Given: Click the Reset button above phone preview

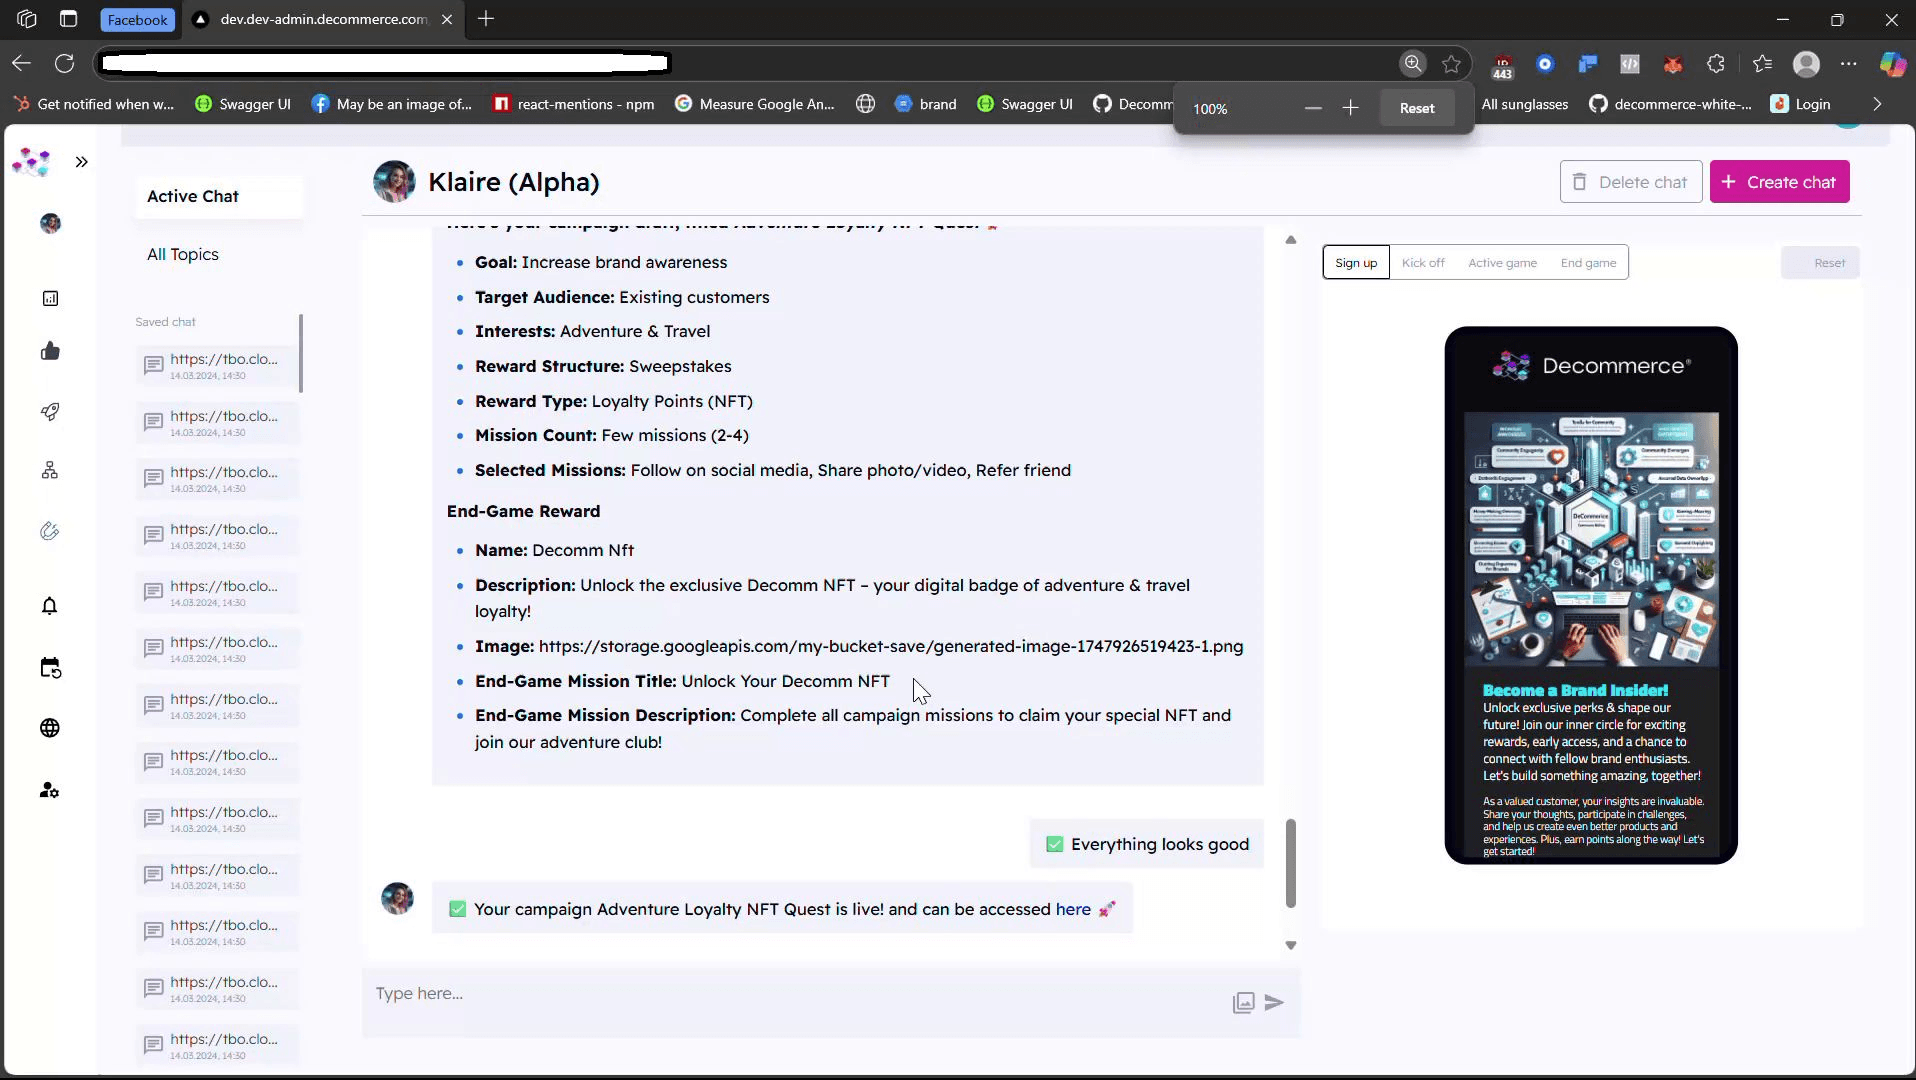Looking at the screenshot, I should [x=1821, y=263].
